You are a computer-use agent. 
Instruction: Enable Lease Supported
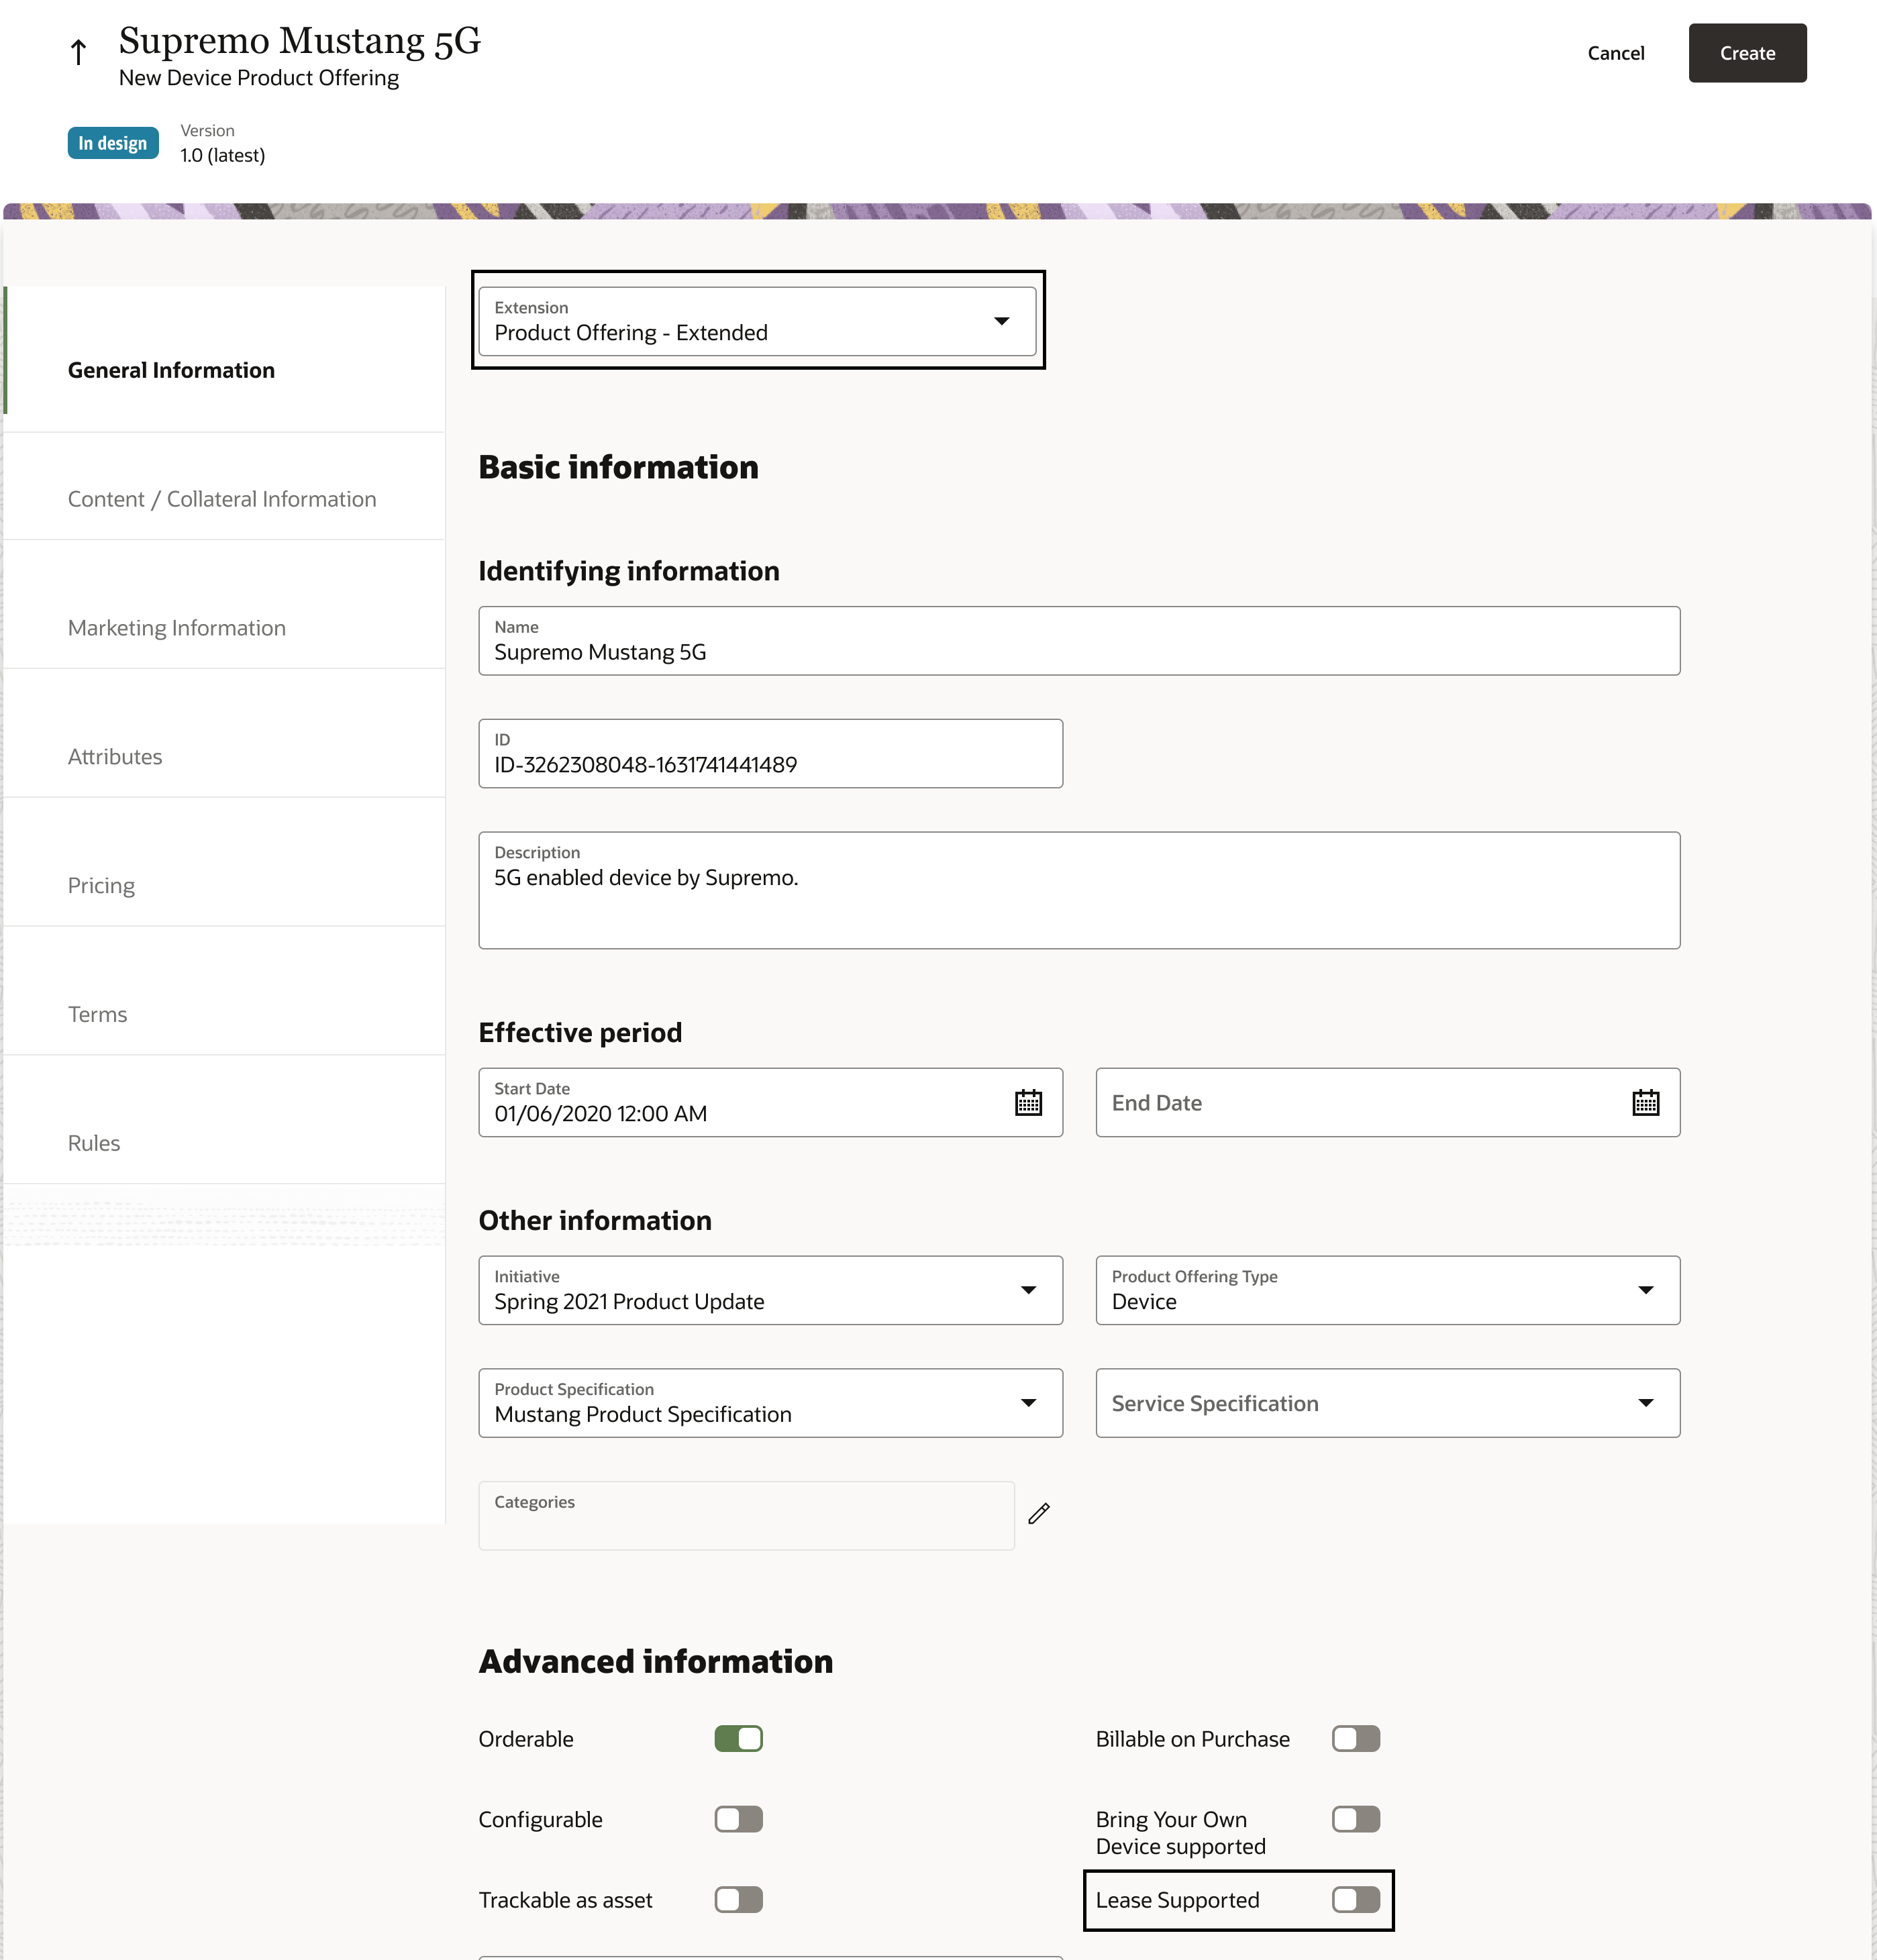click(1355, 1899)
